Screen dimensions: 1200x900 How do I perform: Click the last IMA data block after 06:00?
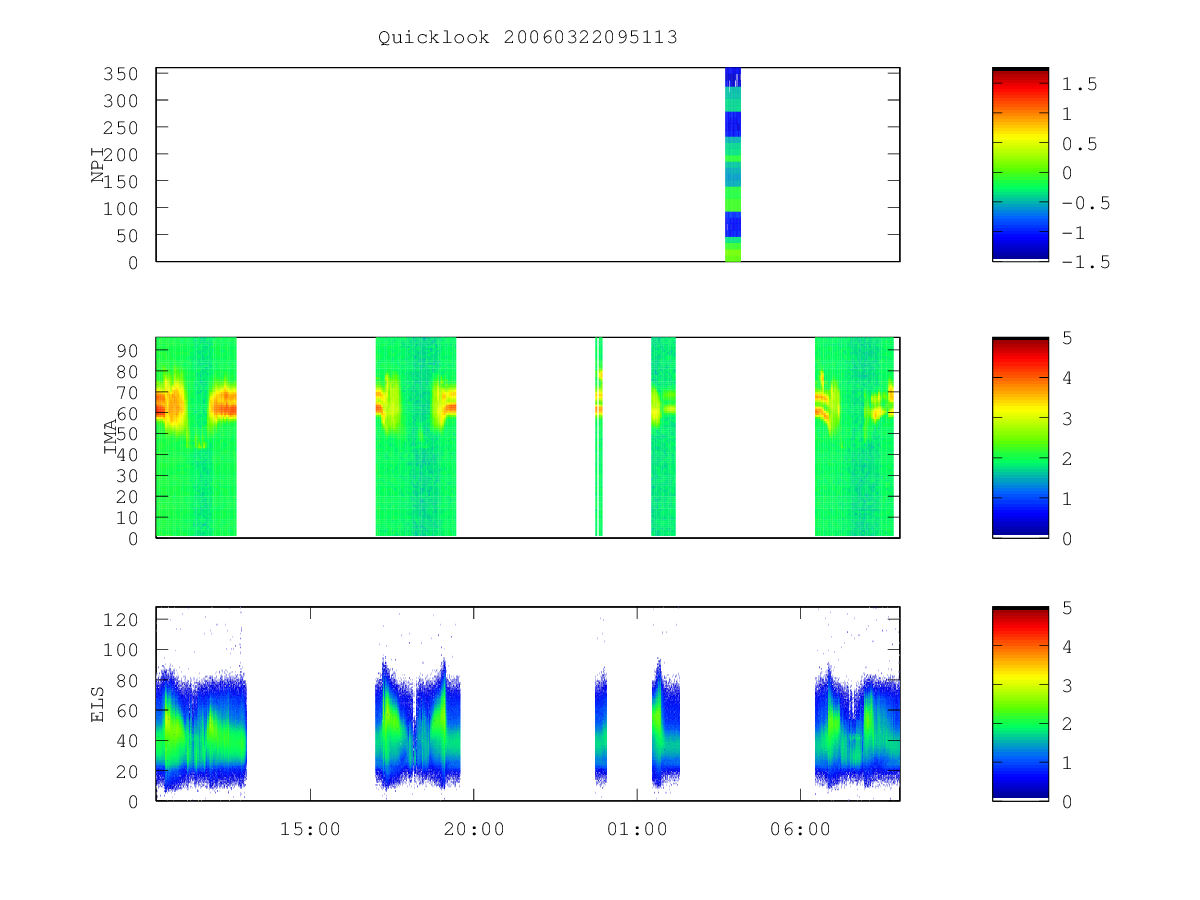(854, 437)
